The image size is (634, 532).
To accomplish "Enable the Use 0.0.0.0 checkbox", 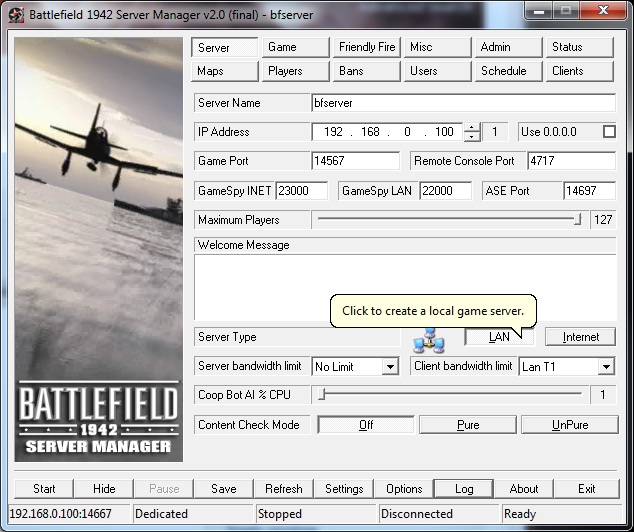I will [609, 132].
